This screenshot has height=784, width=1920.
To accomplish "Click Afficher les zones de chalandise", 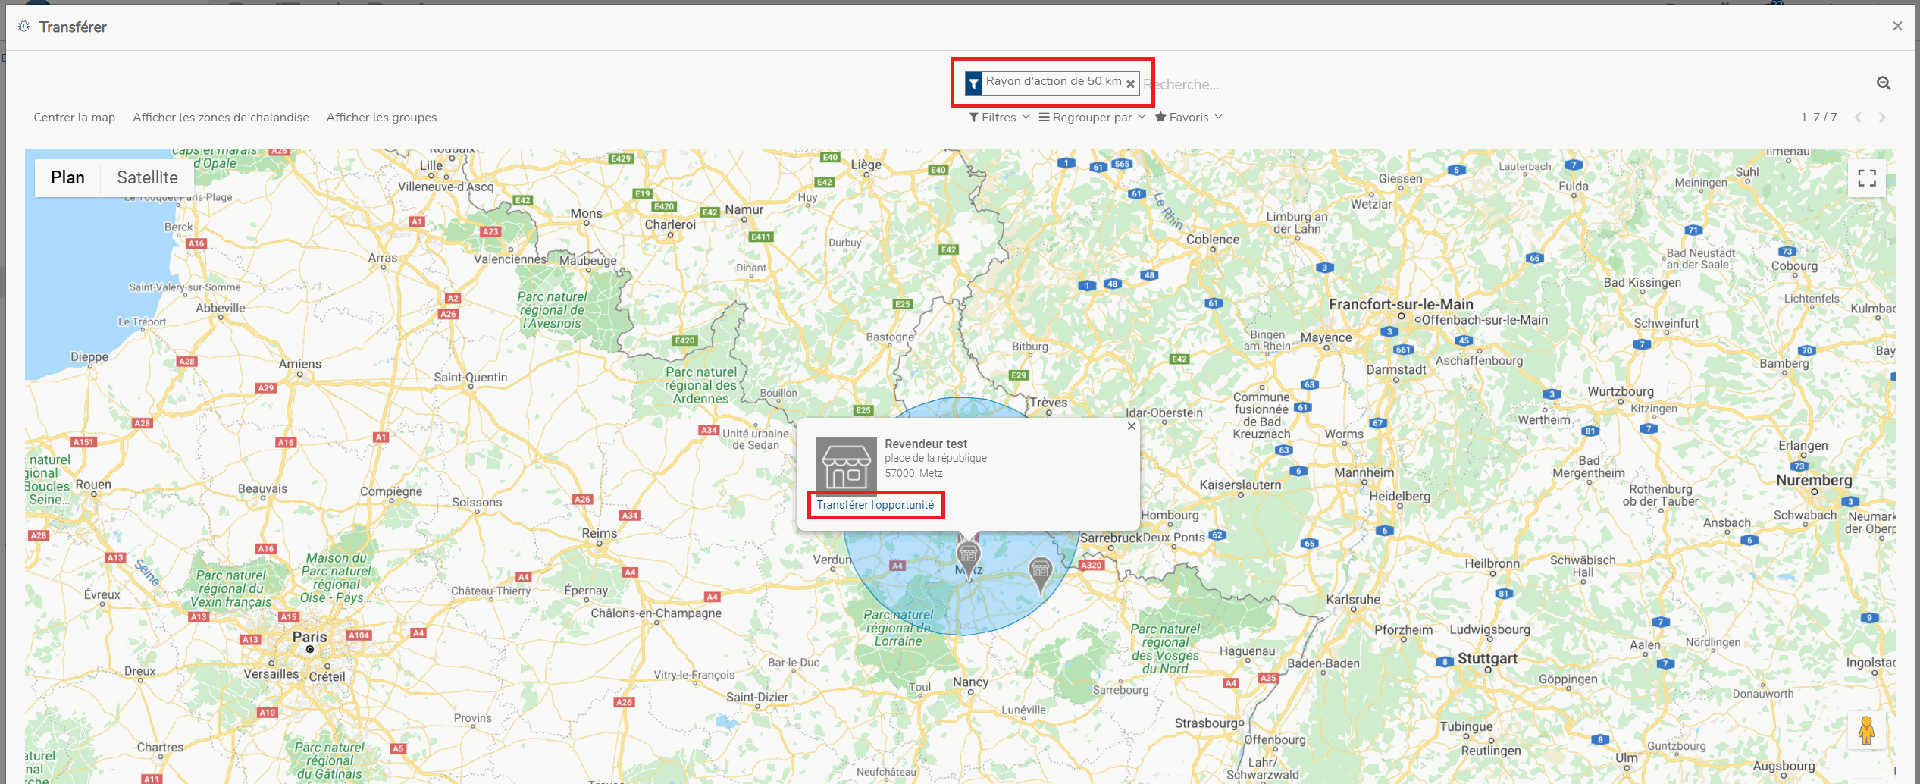I will click(x=221, y=117).
